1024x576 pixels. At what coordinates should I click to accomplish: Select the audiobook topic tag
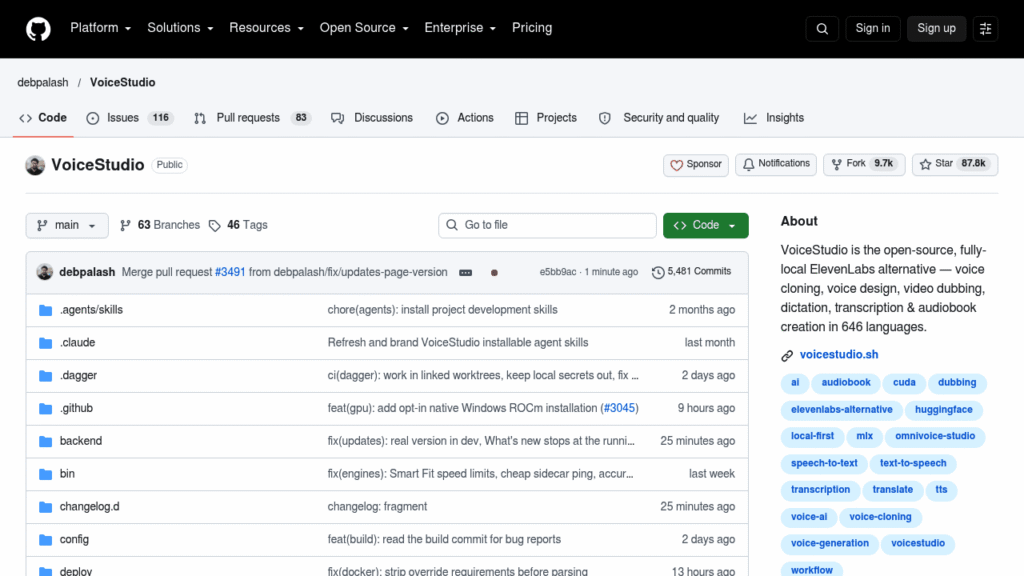coord(846,383)
